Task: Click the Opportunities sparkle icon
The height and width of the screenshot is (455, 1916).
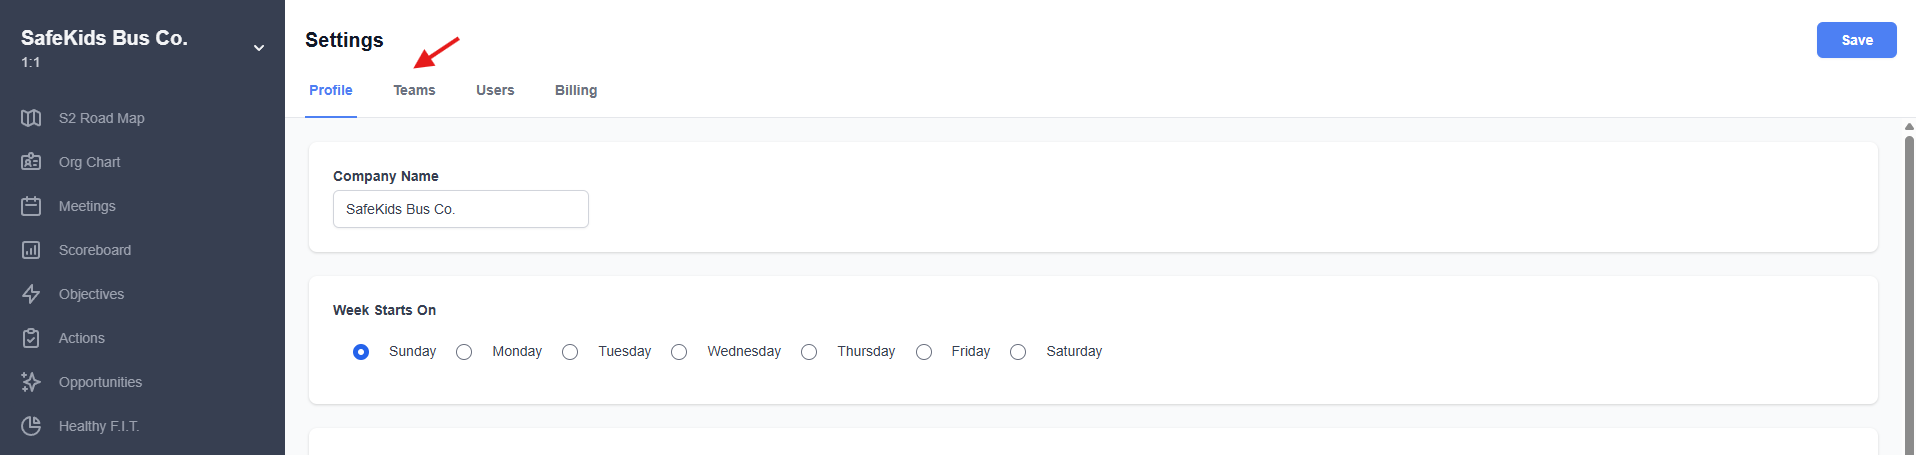Action: point(31,382)
